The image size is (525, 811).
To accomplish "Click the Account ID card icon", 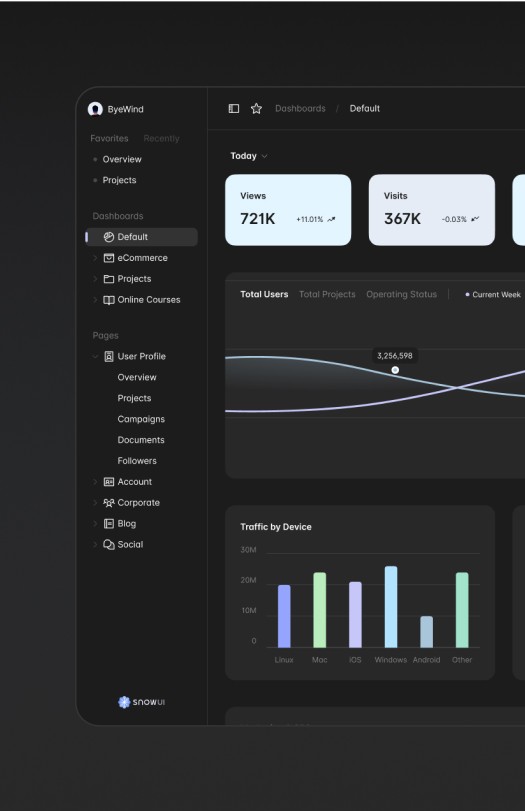I will [x=109, y=482].
